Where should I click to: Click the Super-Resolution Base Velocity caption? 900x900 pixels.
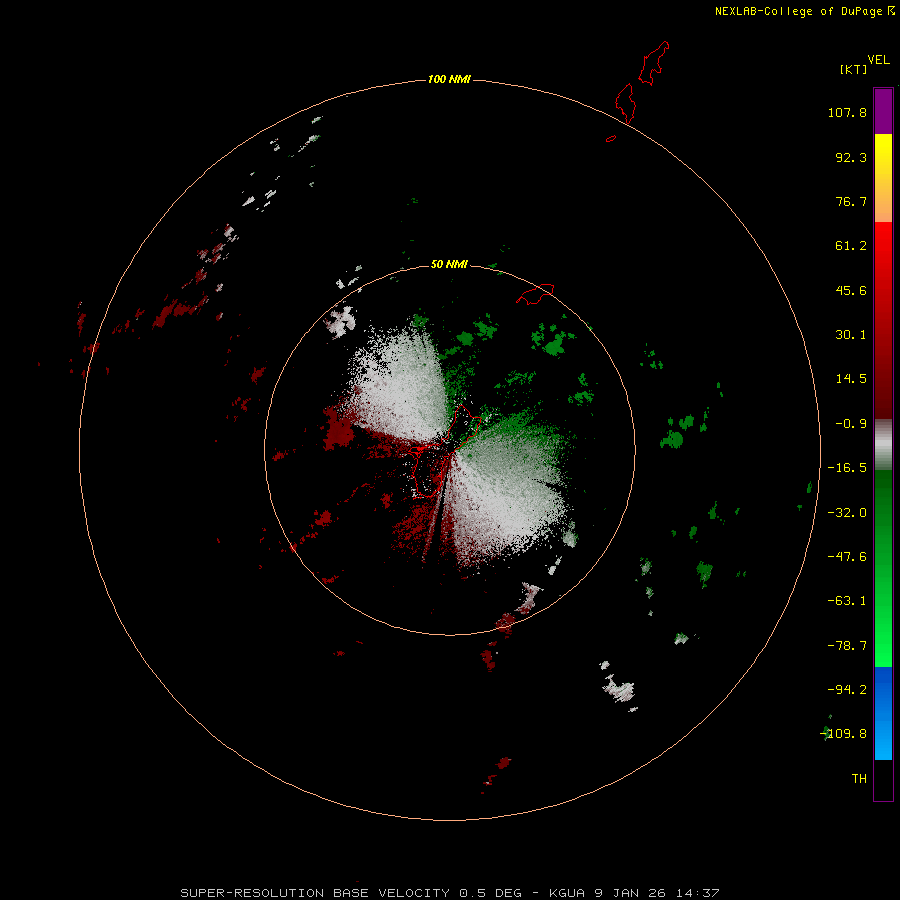coord(449,893)
